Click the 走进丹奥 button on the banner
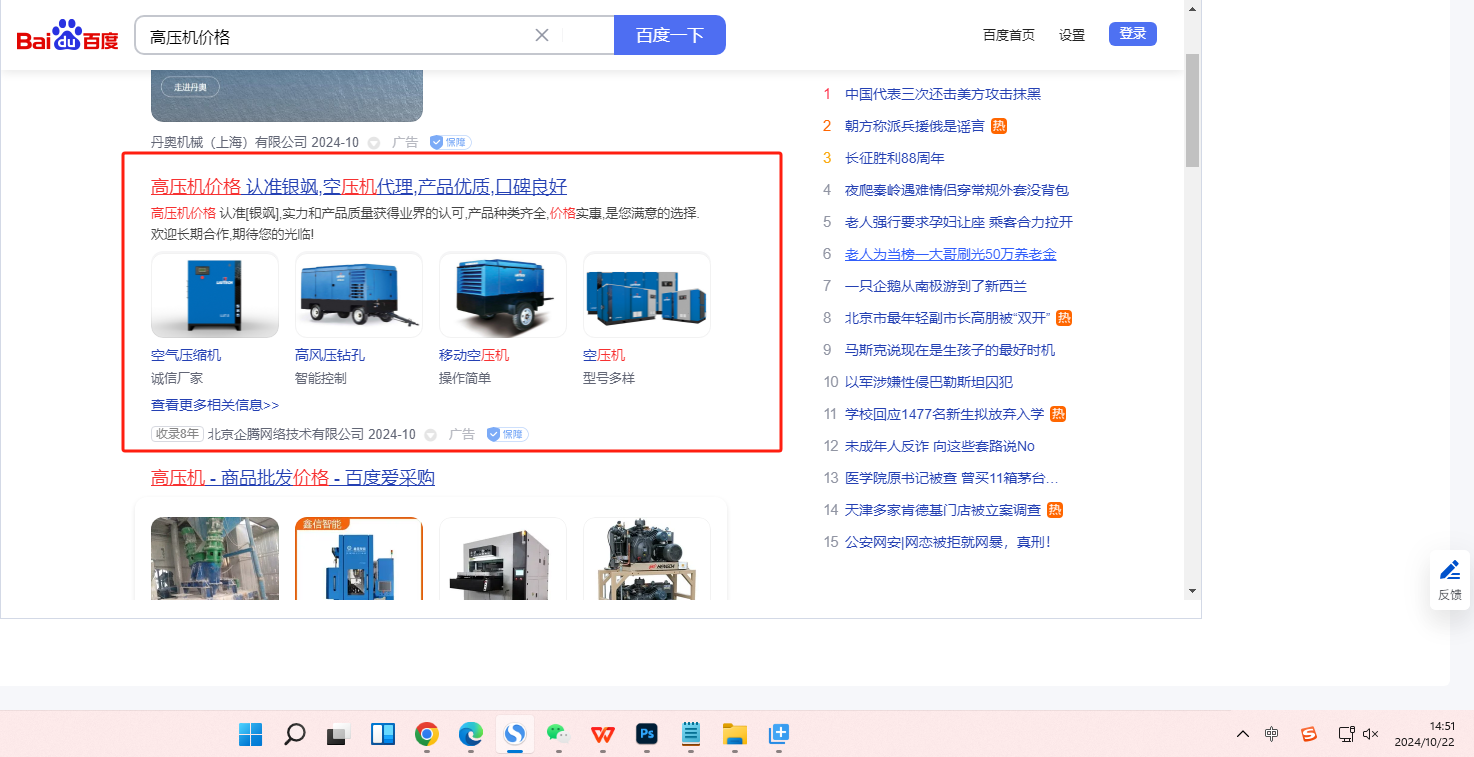The image size is (1474, 757). coord(190,87)
